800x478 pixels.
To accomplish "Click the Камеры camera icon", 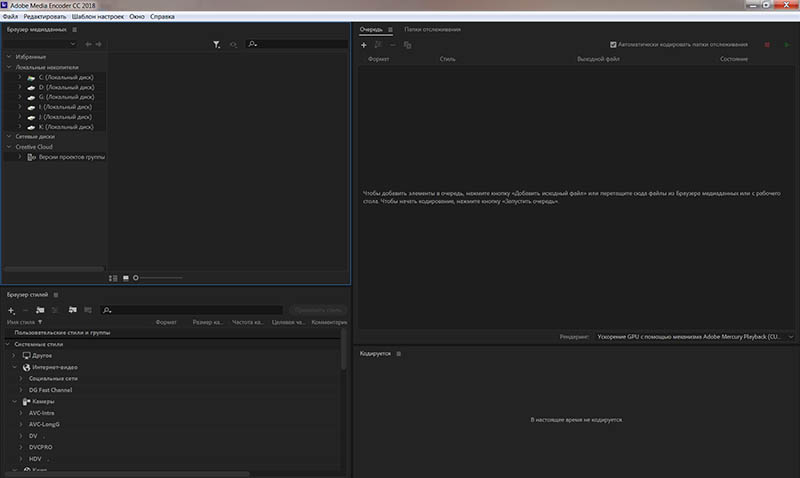I will (x=27, y=401).
